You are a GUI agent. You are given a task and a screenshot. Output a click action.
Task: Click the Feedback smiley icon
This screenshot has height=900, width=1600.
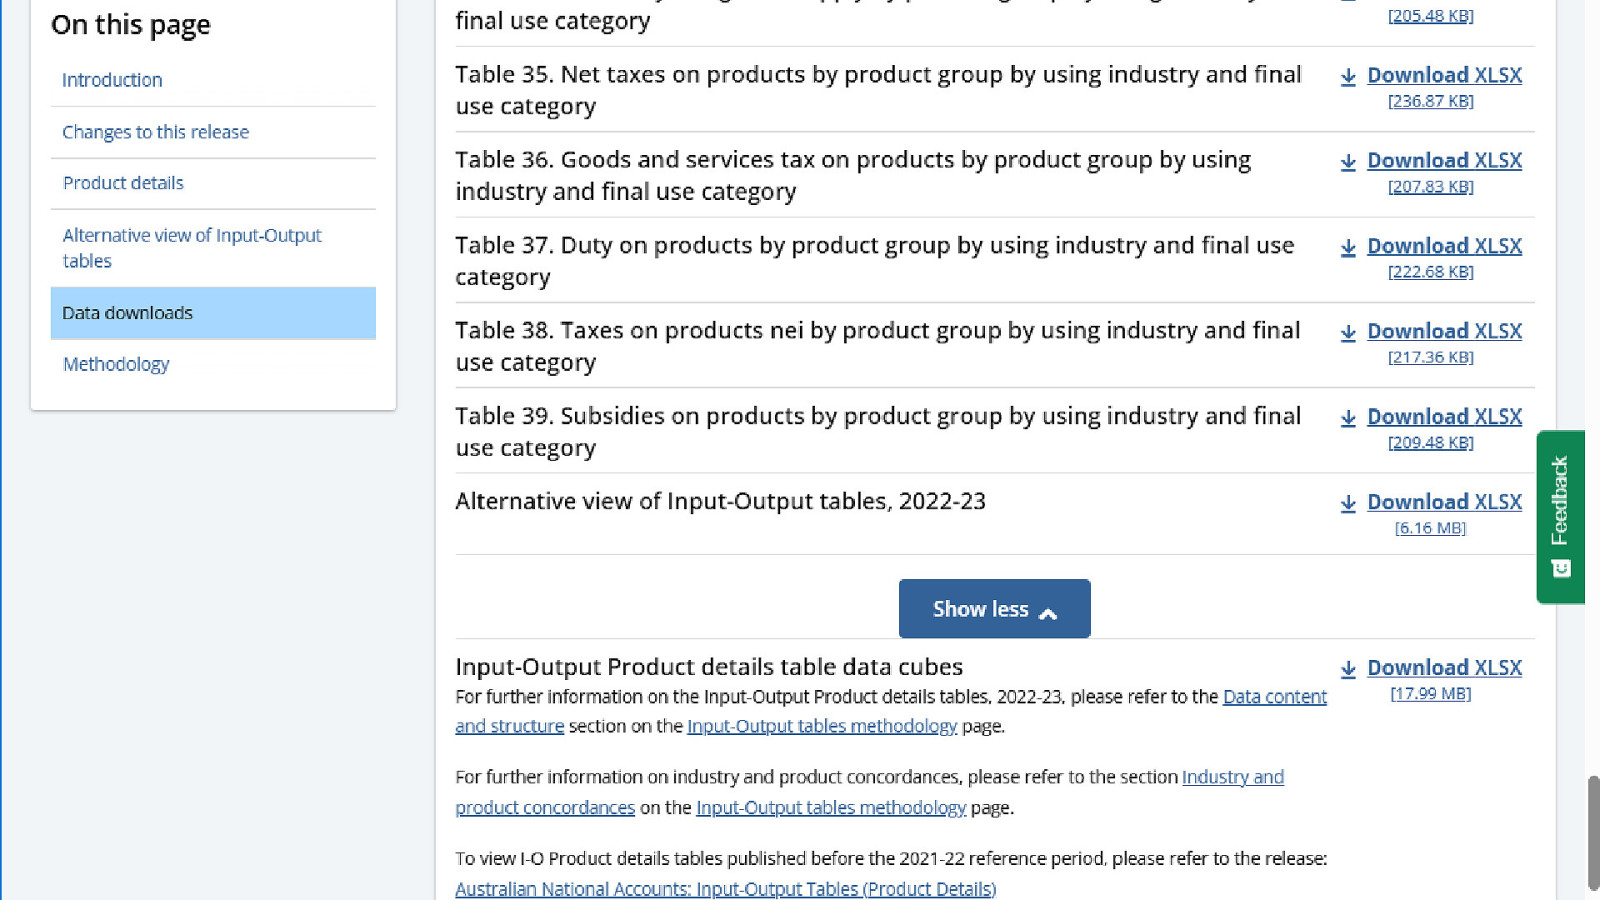coord(1560,569)
